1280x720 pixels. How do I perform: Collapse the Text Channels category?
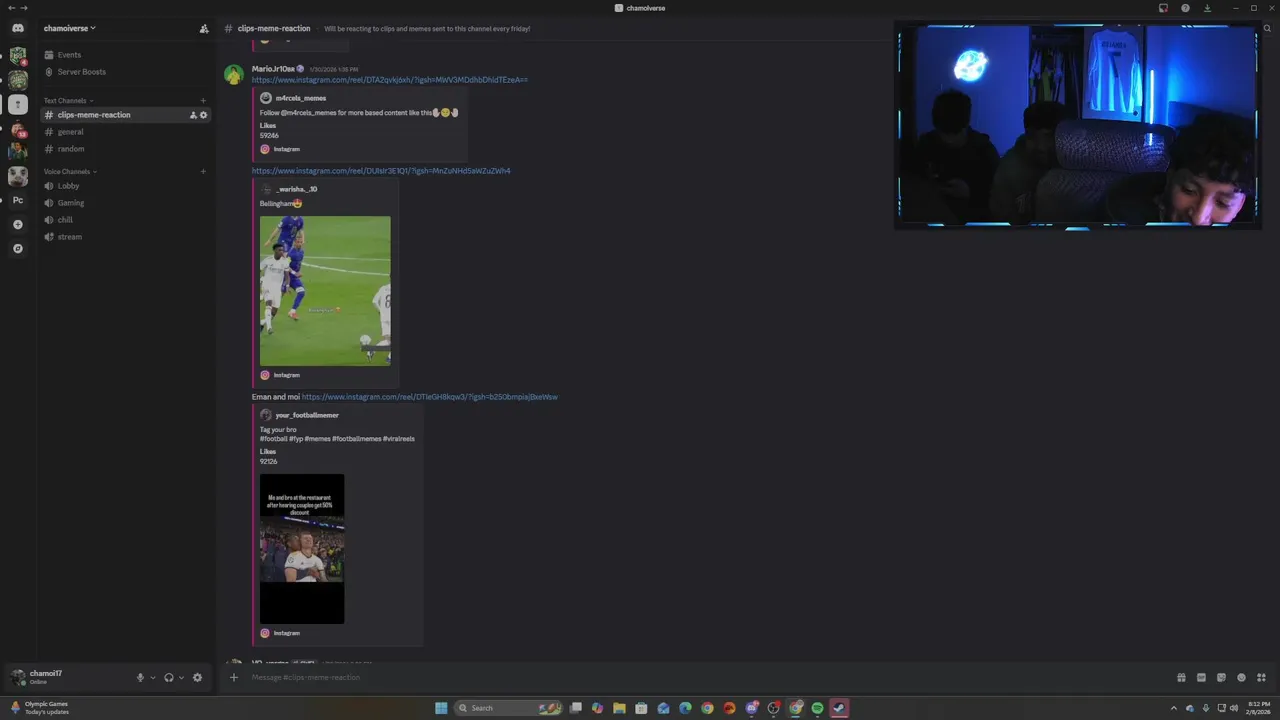pos(68,101)
